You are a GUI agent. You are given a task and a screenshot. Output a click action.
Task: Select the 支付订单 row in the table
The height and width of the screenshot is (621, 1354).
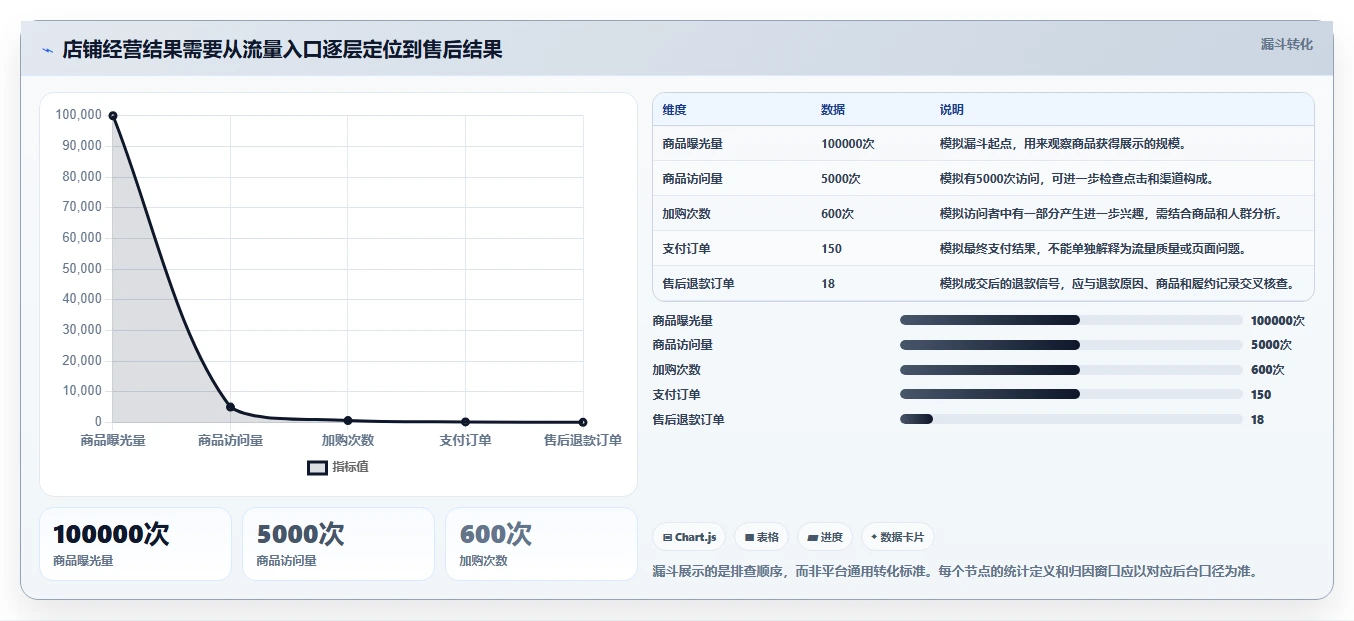click(983, 248)
